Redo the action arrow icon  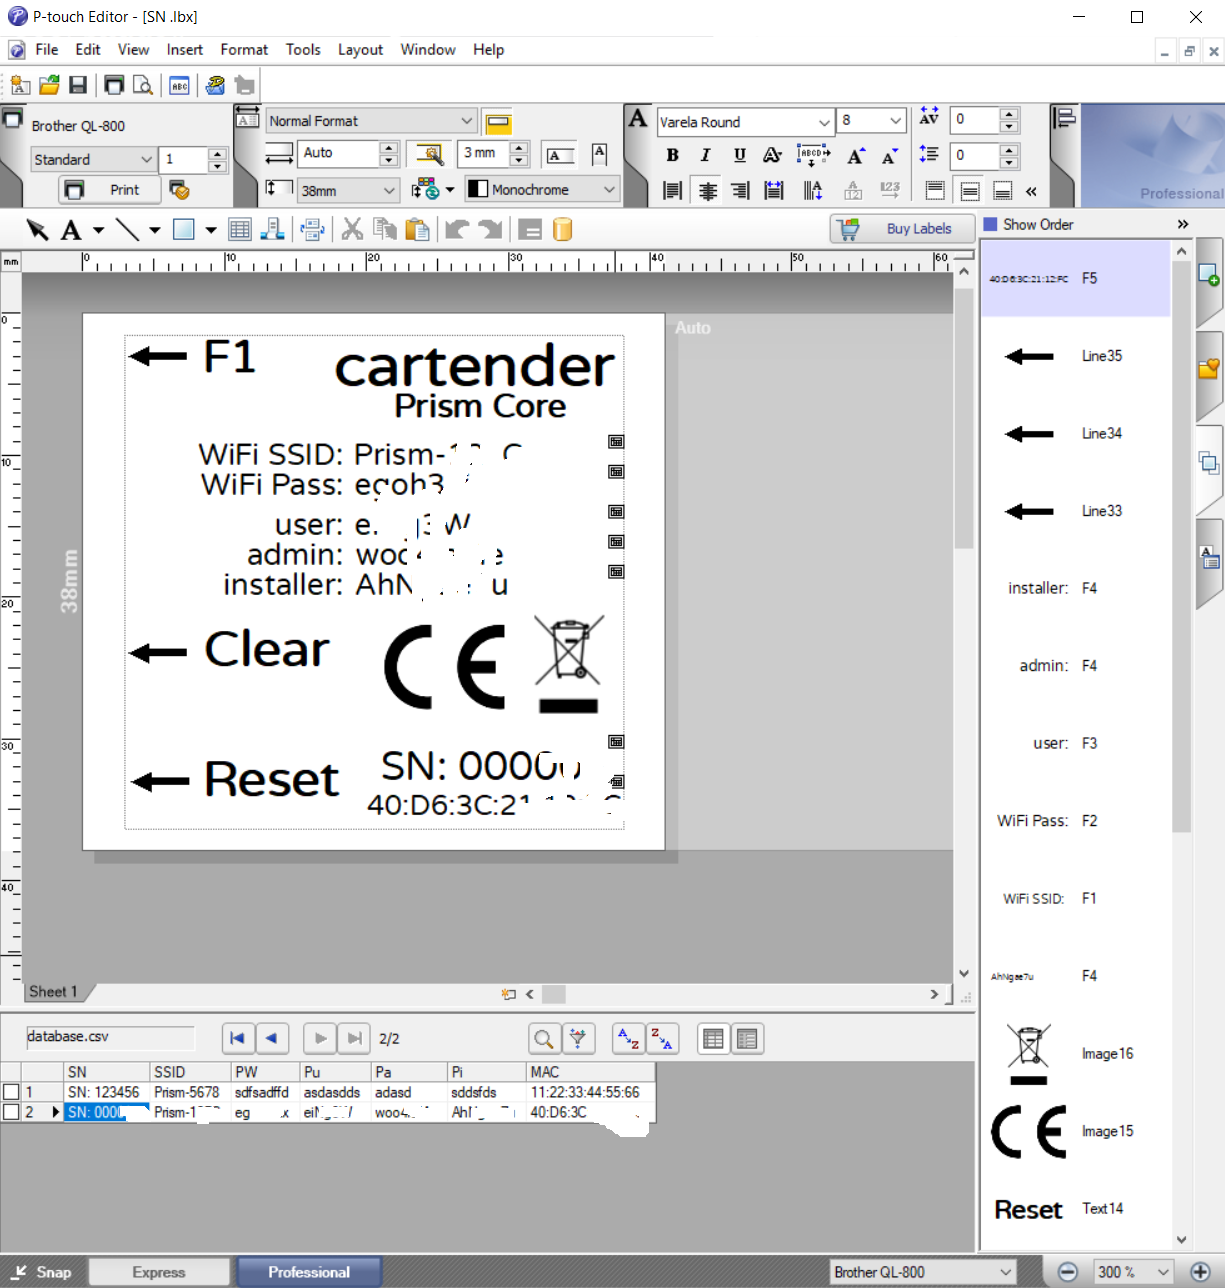pyautogui.click(x=490, y=230)
